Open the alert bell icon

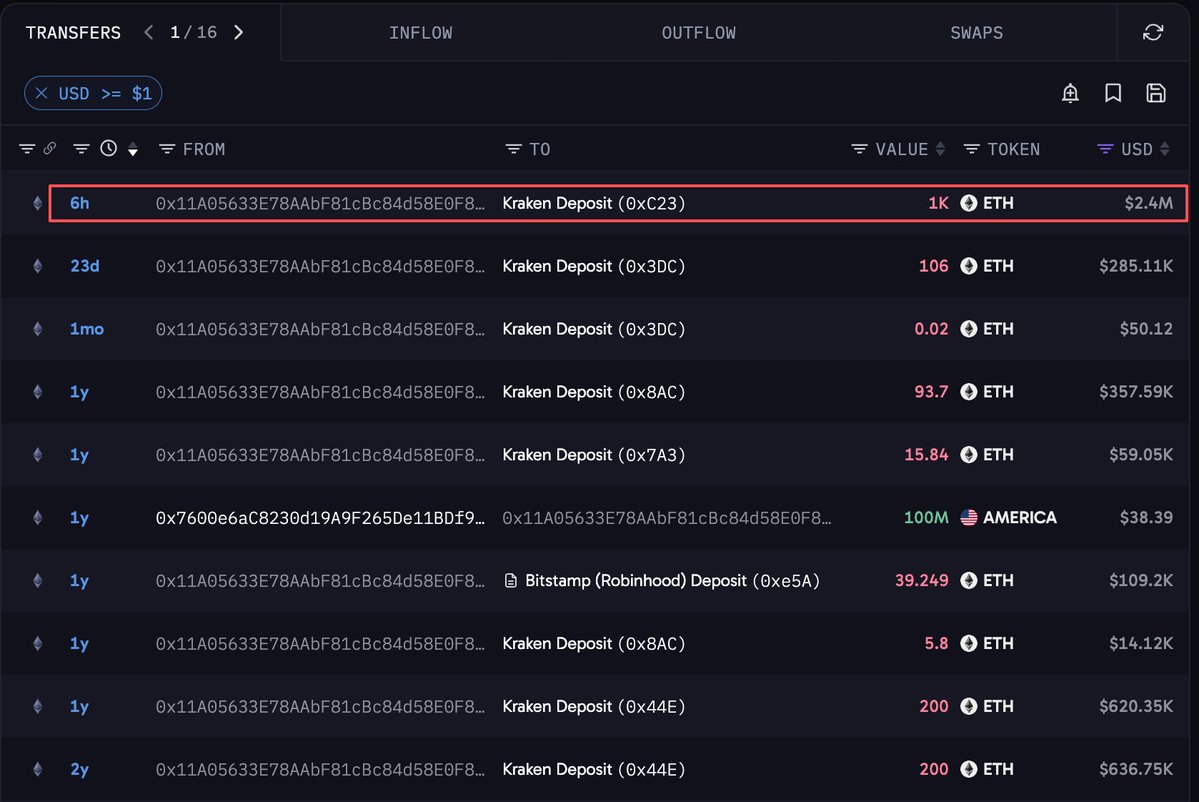(x=1070, y=93)
